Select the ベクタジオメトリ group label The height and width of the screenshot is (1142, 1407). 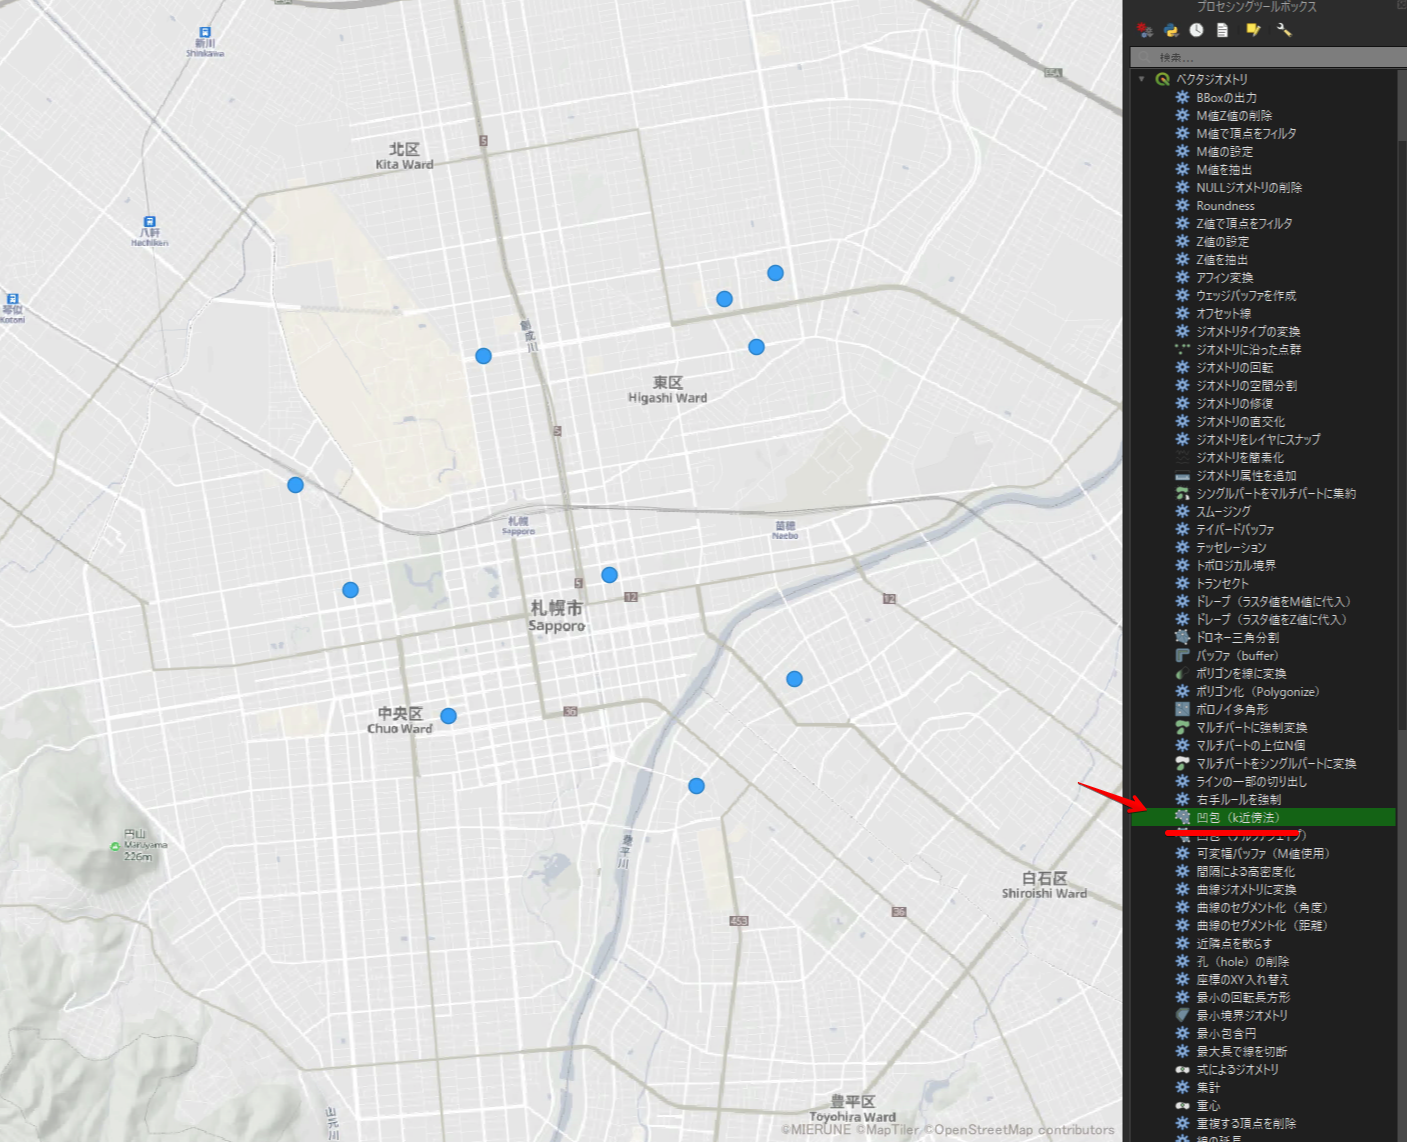point(1211,79)
